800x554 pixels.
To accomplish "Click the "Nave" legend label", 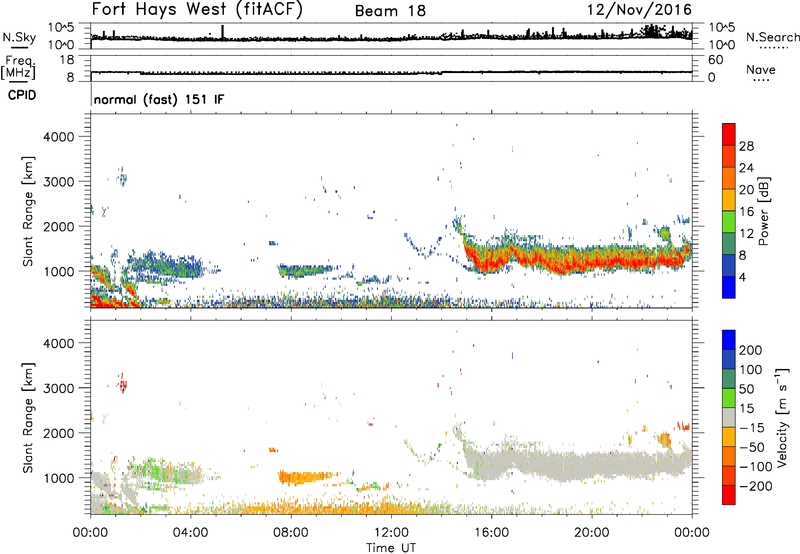I will point(761,69).
